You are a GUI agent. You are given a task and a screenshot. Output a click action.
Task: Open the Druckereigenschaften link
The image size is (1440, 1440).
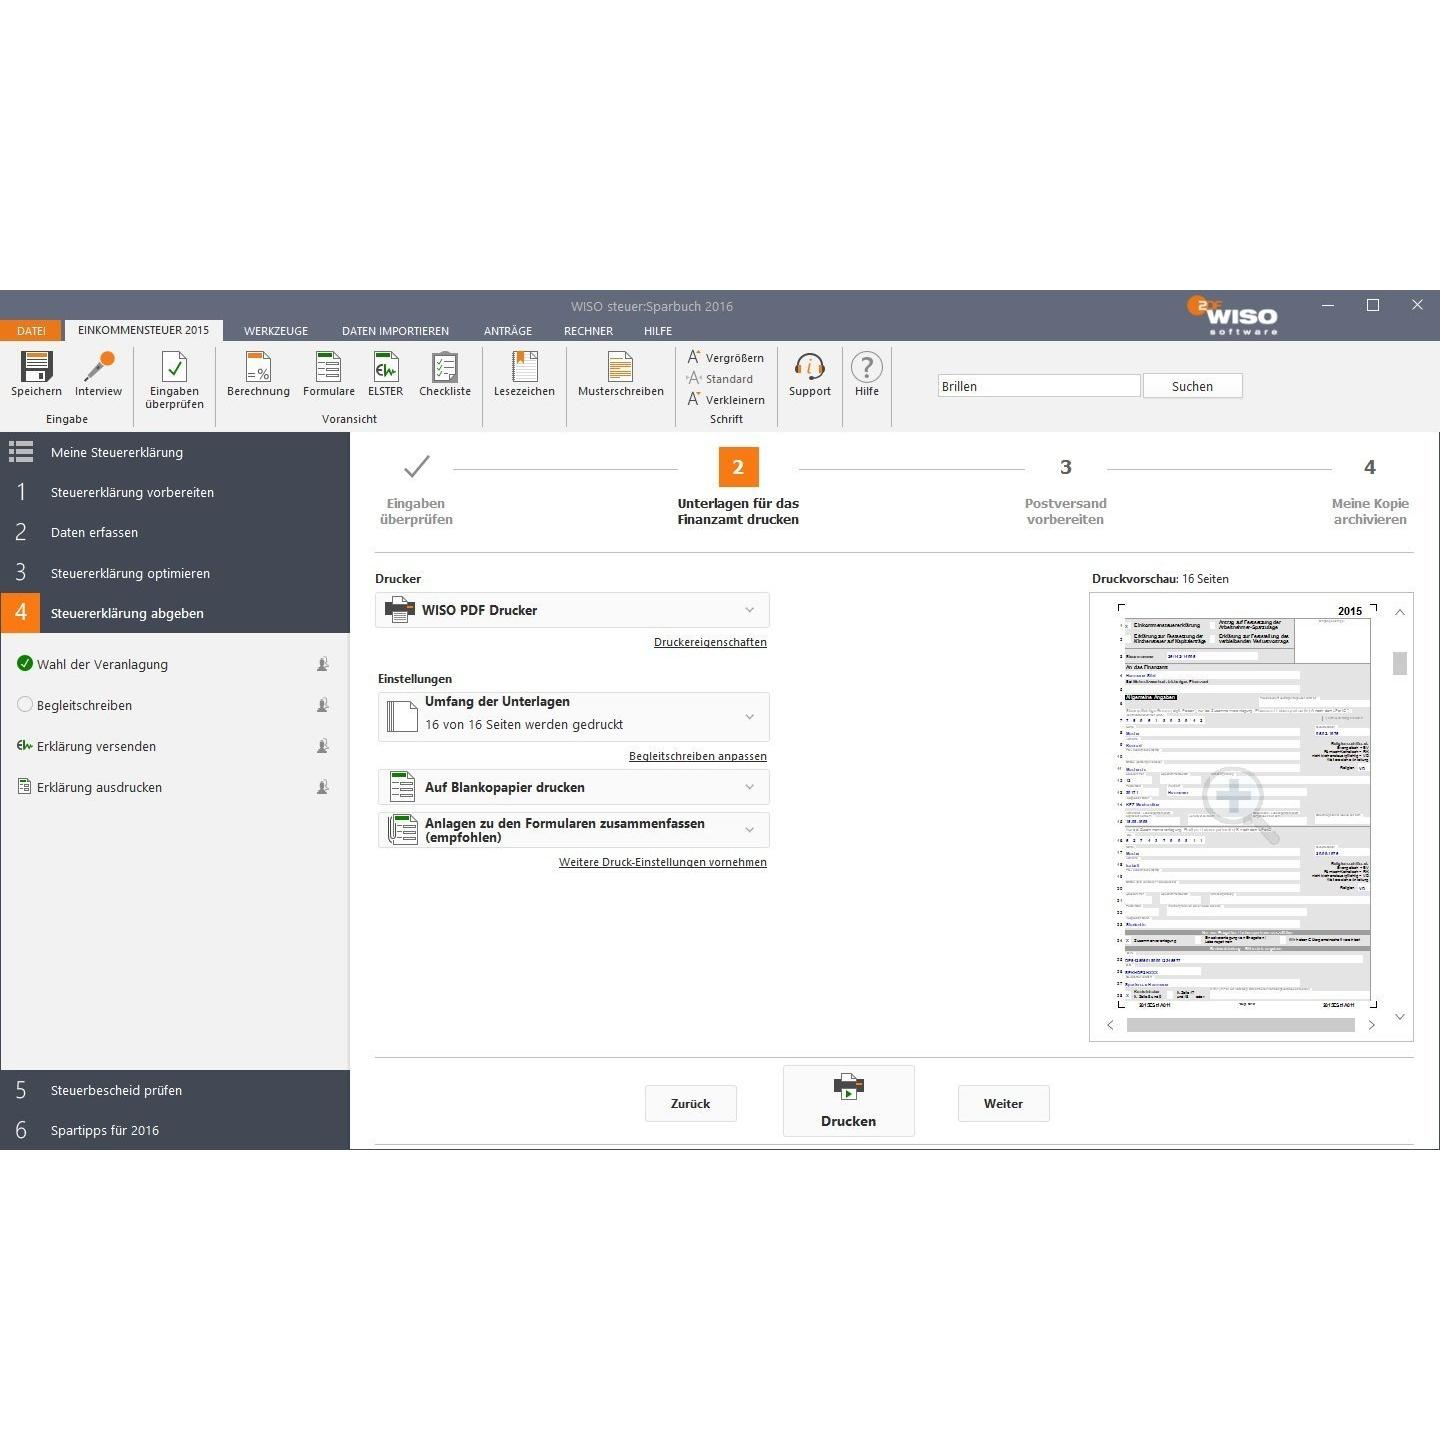(710, 642)
